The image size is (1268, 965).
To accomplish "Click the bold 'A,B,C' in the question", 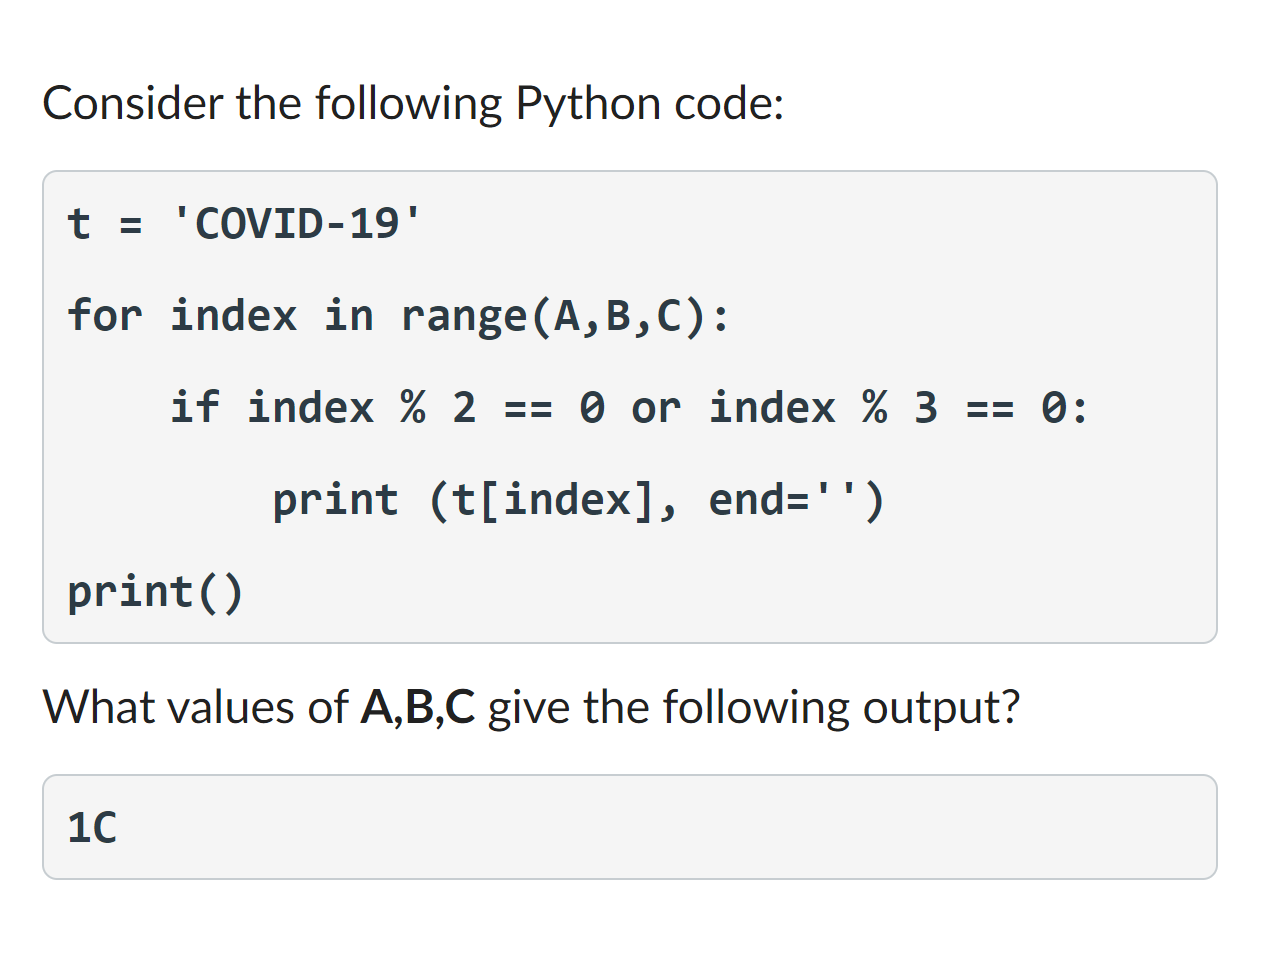I will [417, 707].
